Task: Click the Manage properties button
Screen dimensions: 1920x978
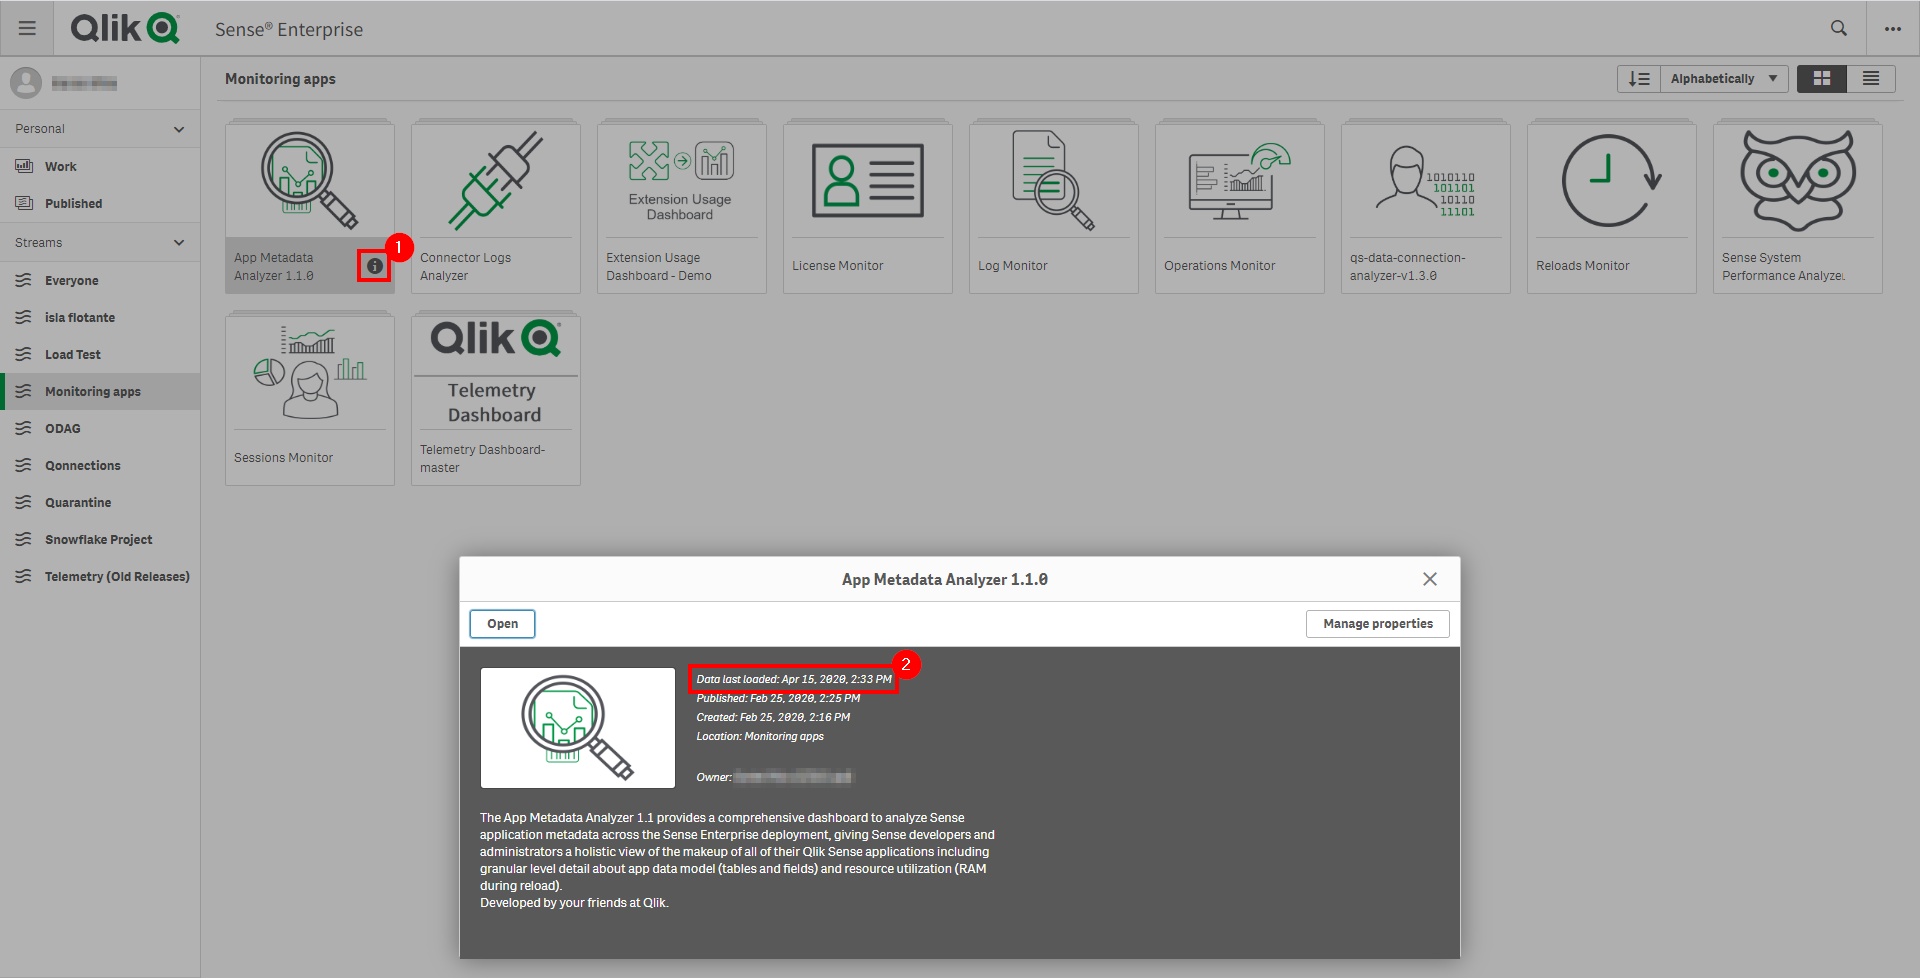Action: tap(1378, 624)
